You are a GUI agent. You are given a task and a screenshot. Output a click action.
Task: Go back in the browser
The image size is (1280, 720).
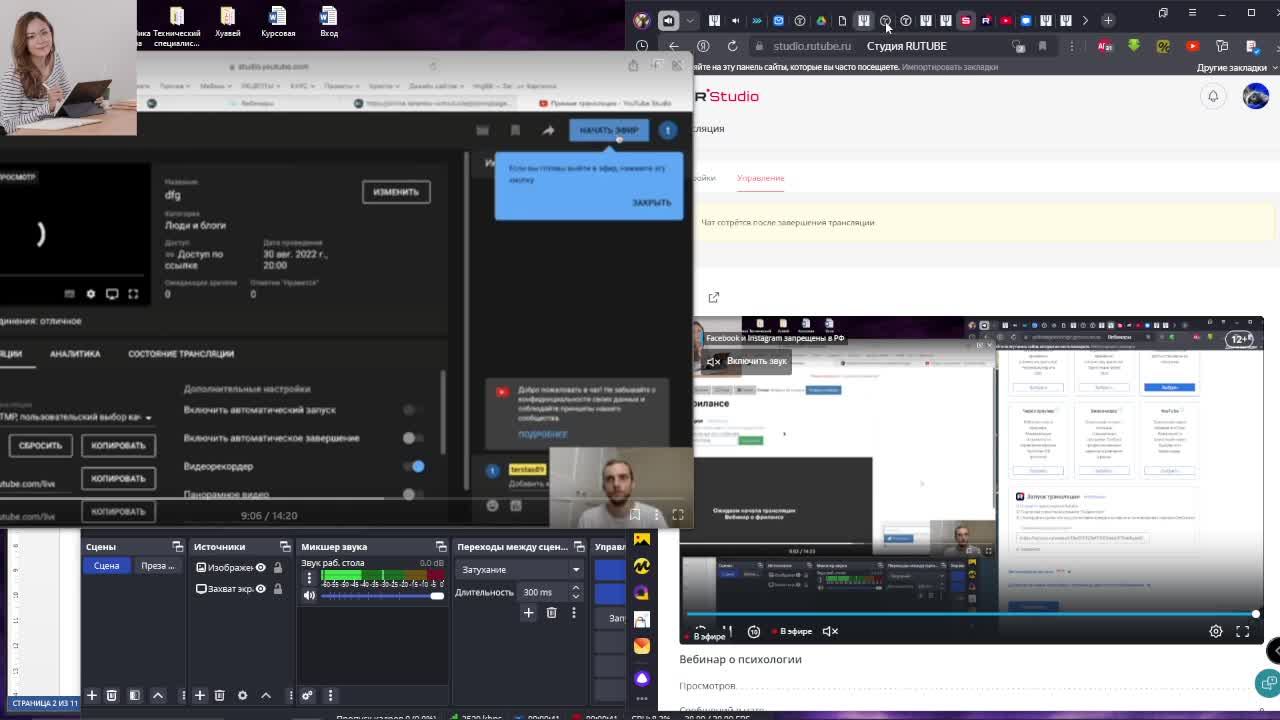674,46
